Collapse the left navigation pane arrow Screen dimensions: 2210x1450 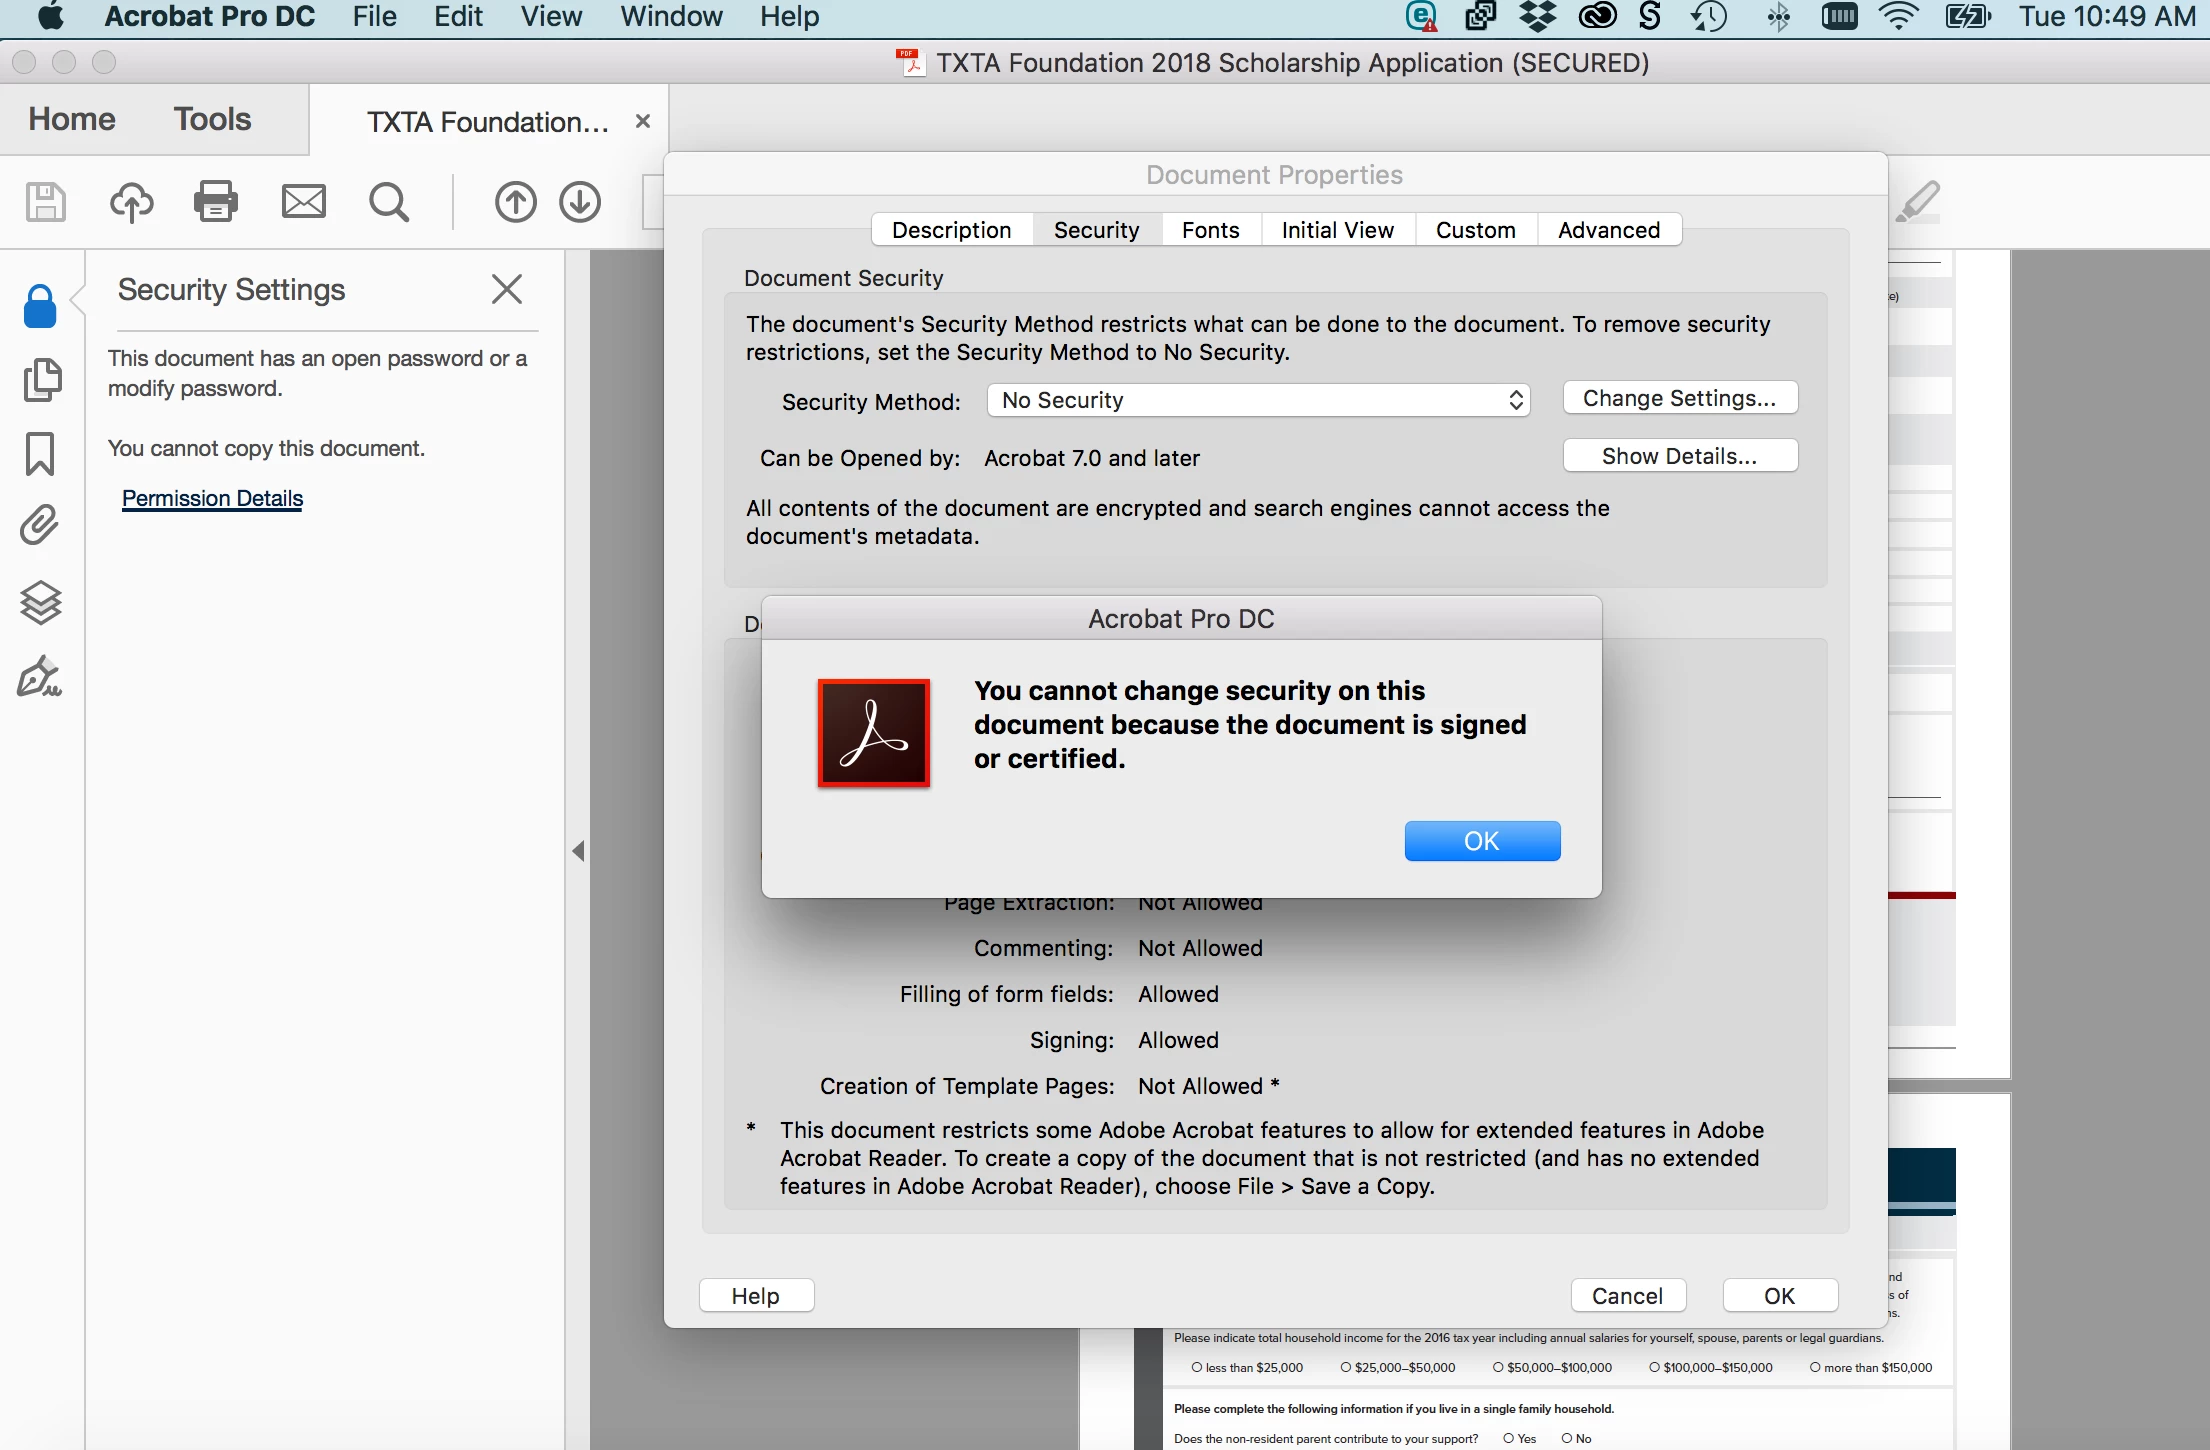pos(578,851)
